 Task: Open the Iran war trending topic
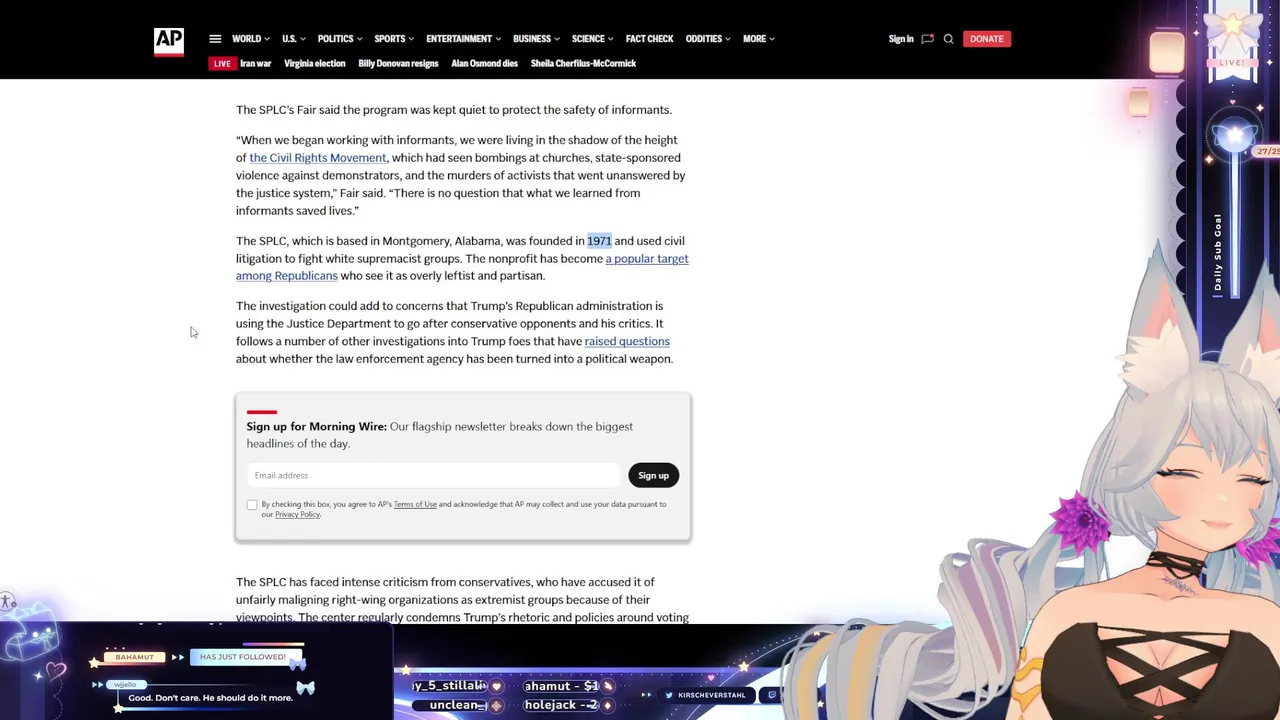(255, 64)
